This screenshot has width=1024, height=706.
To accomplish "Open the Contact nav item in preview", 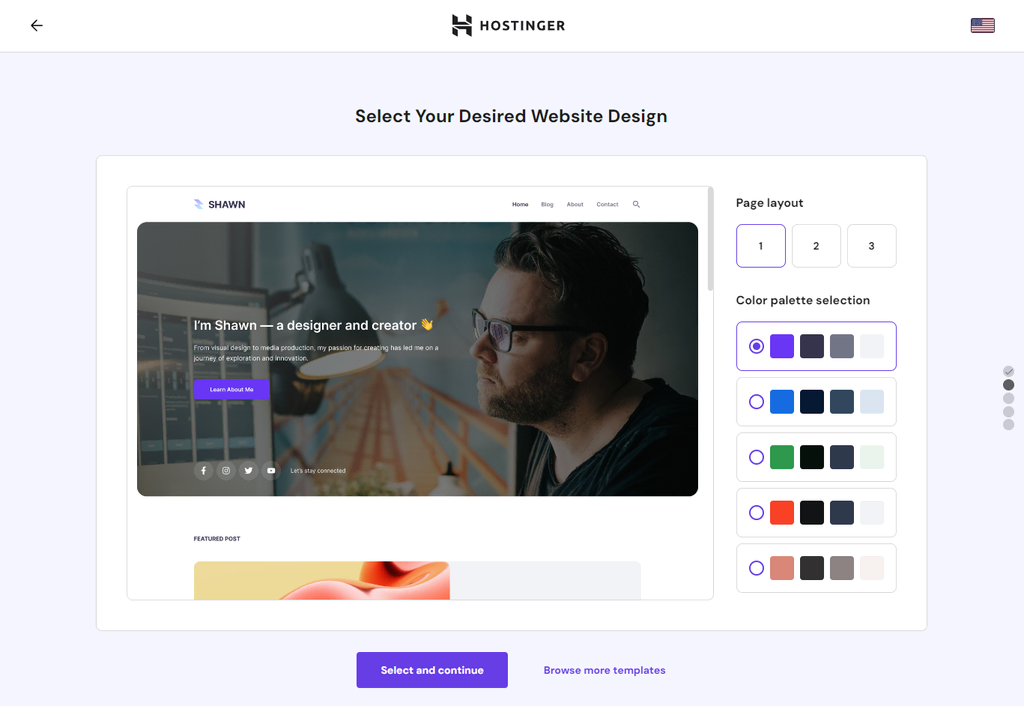I will [x=607, y=204].
